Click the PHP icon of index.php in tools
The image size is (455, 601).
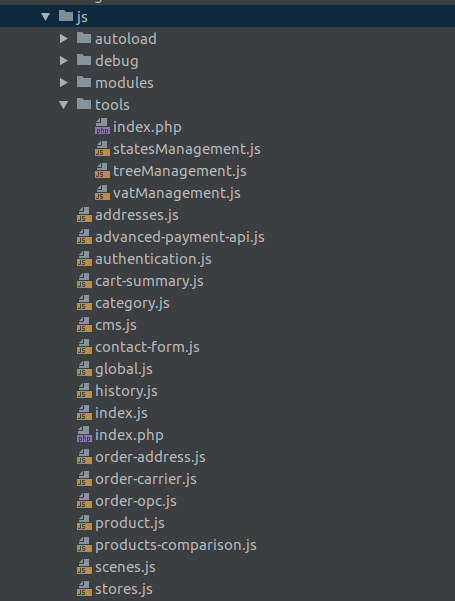point(102,126)
